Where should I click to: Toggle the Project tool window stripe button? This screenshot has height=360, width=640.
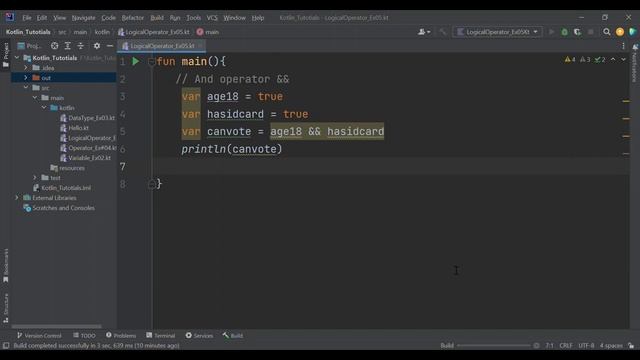(6, 55)
